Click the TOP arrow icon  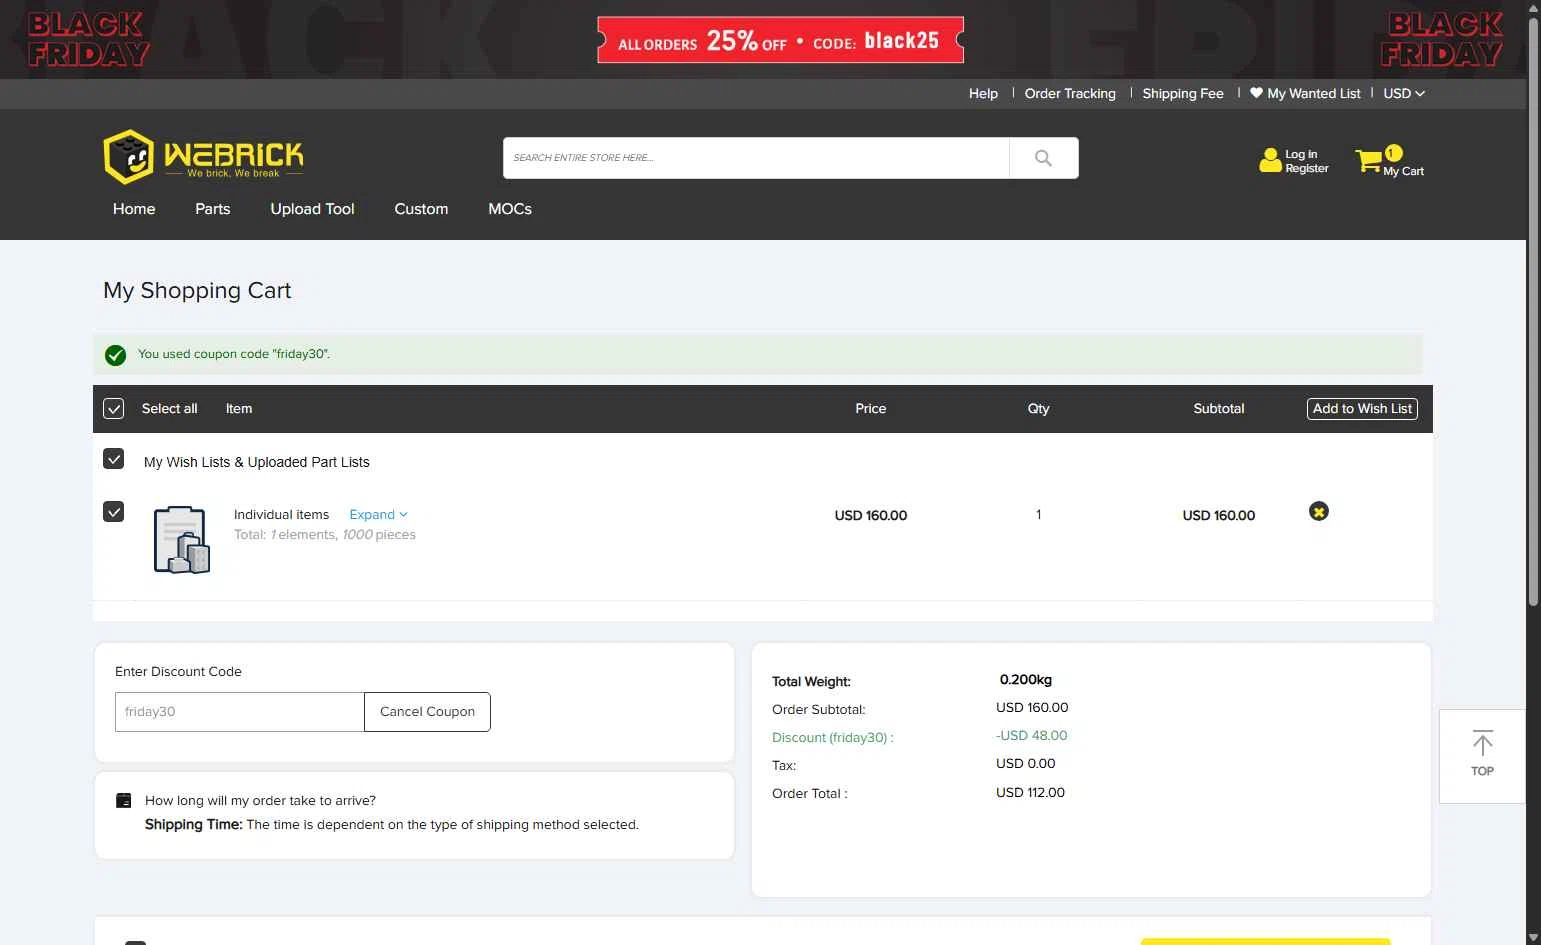pyautogui.click(x=1482, y=742)
